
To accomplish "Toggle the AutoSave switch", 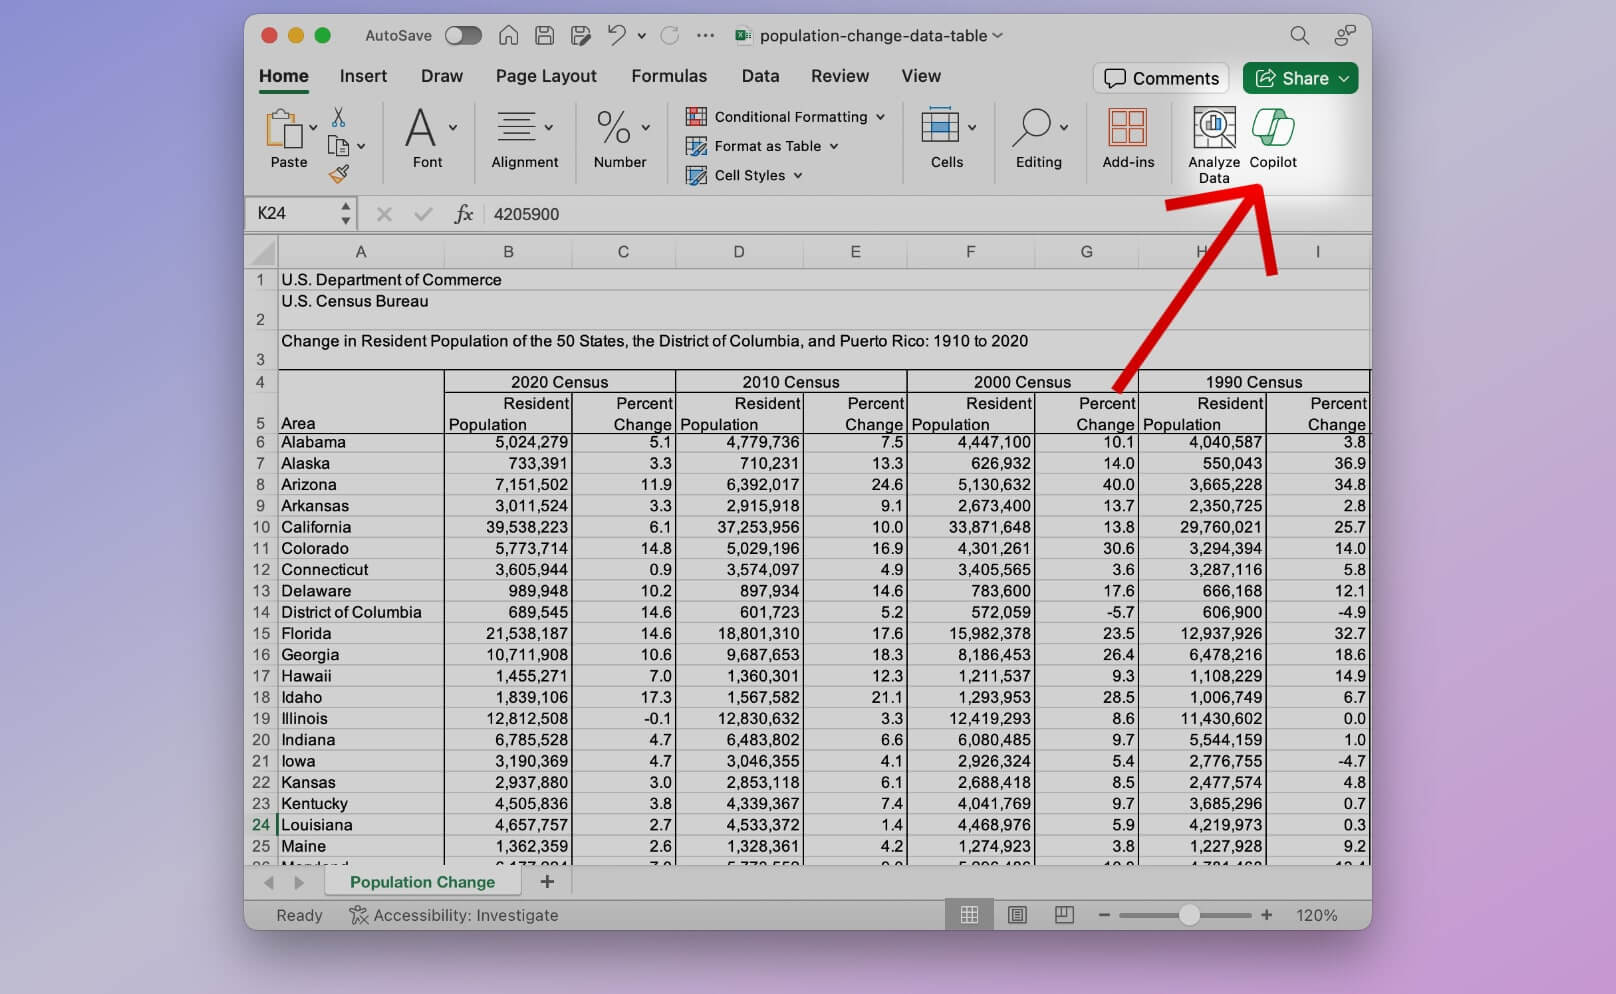I will (463, 36).
